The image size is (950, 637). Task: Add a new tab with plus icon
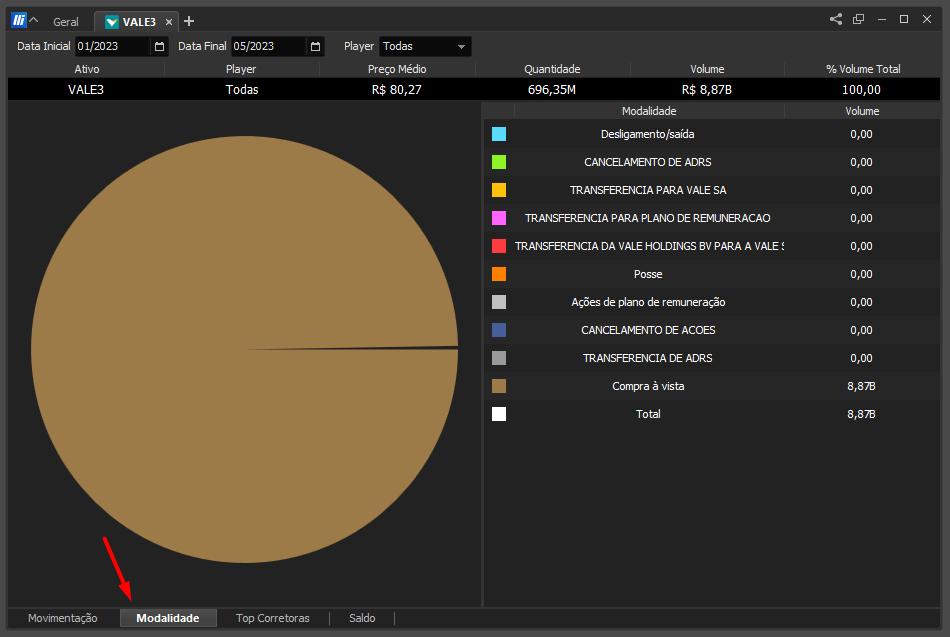pos(189,21)
